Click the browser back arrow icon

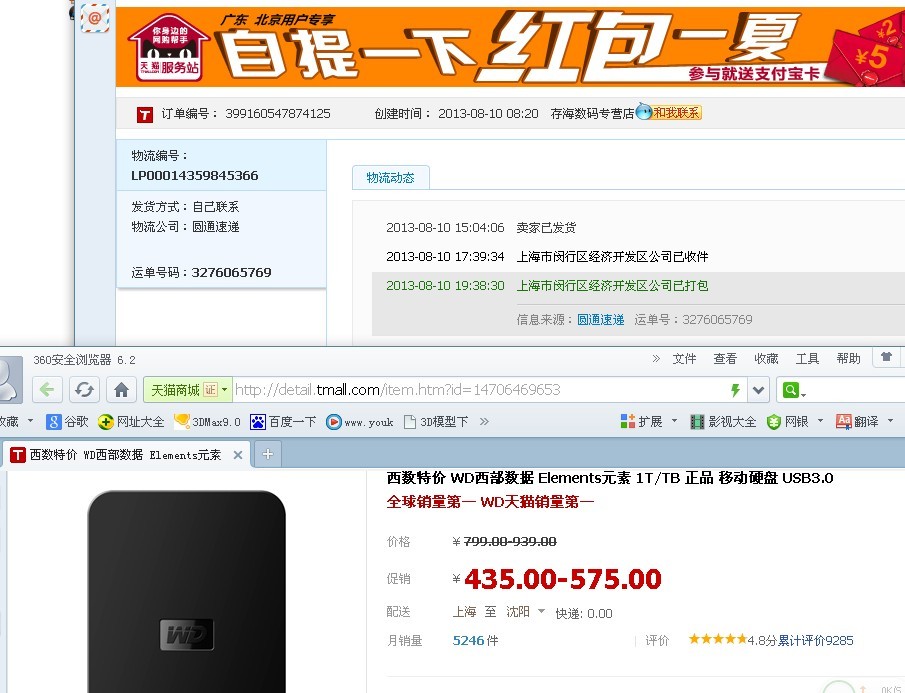point(47,389)
